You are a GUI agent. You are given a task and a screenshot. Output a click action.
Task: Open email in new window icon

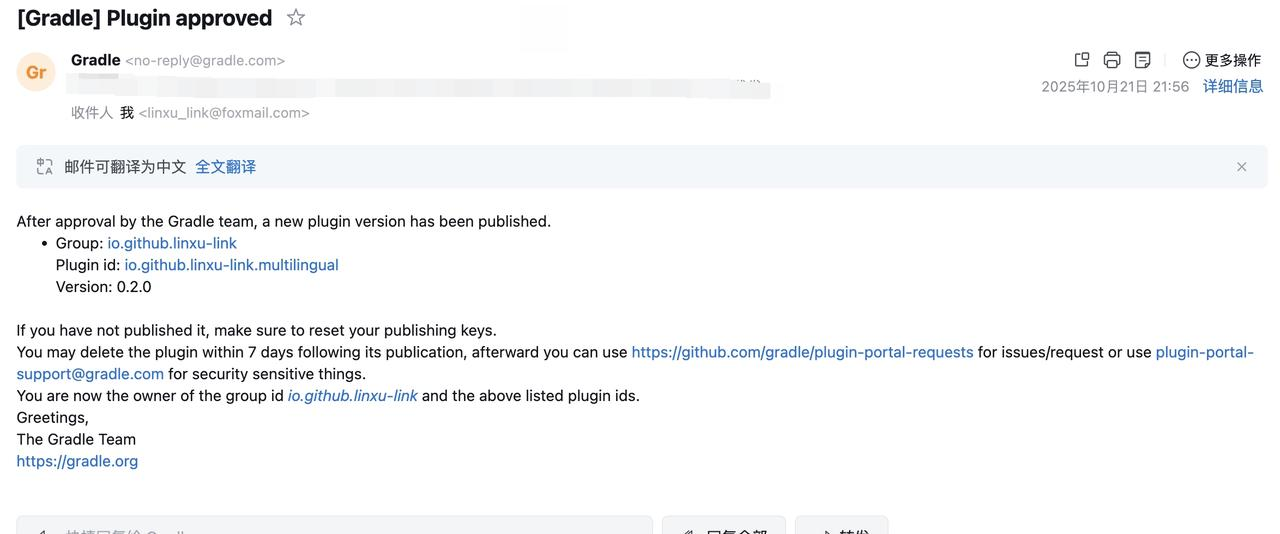(1081, 60)
